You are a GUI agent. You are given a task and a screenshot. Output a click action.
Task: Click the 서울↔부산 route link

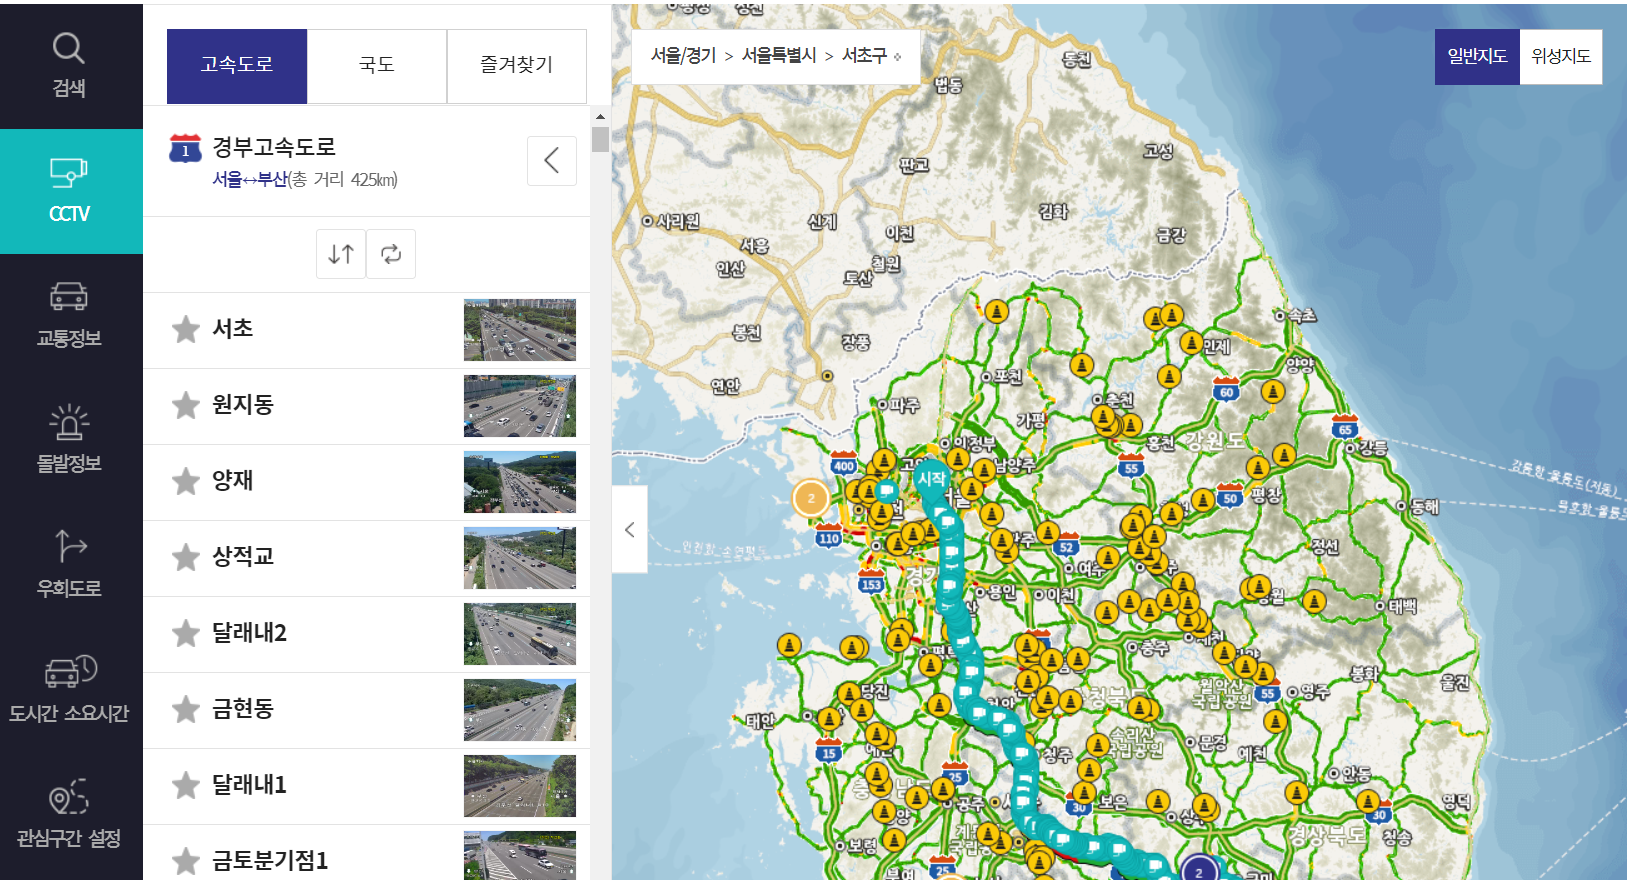coord(250,180)
